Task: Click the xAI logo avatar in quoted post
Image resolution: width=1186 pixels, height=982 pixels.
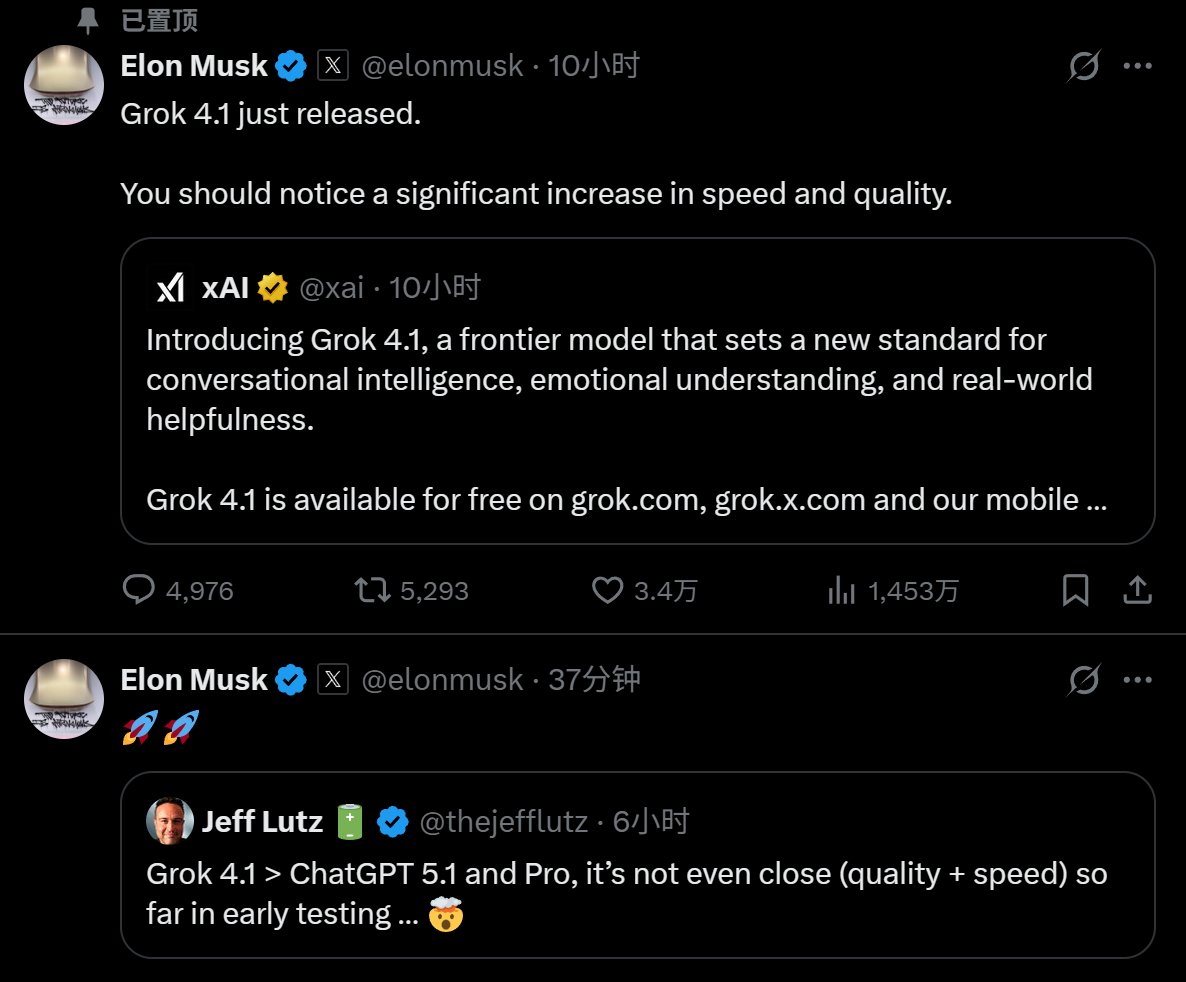Action: point(171,288)
